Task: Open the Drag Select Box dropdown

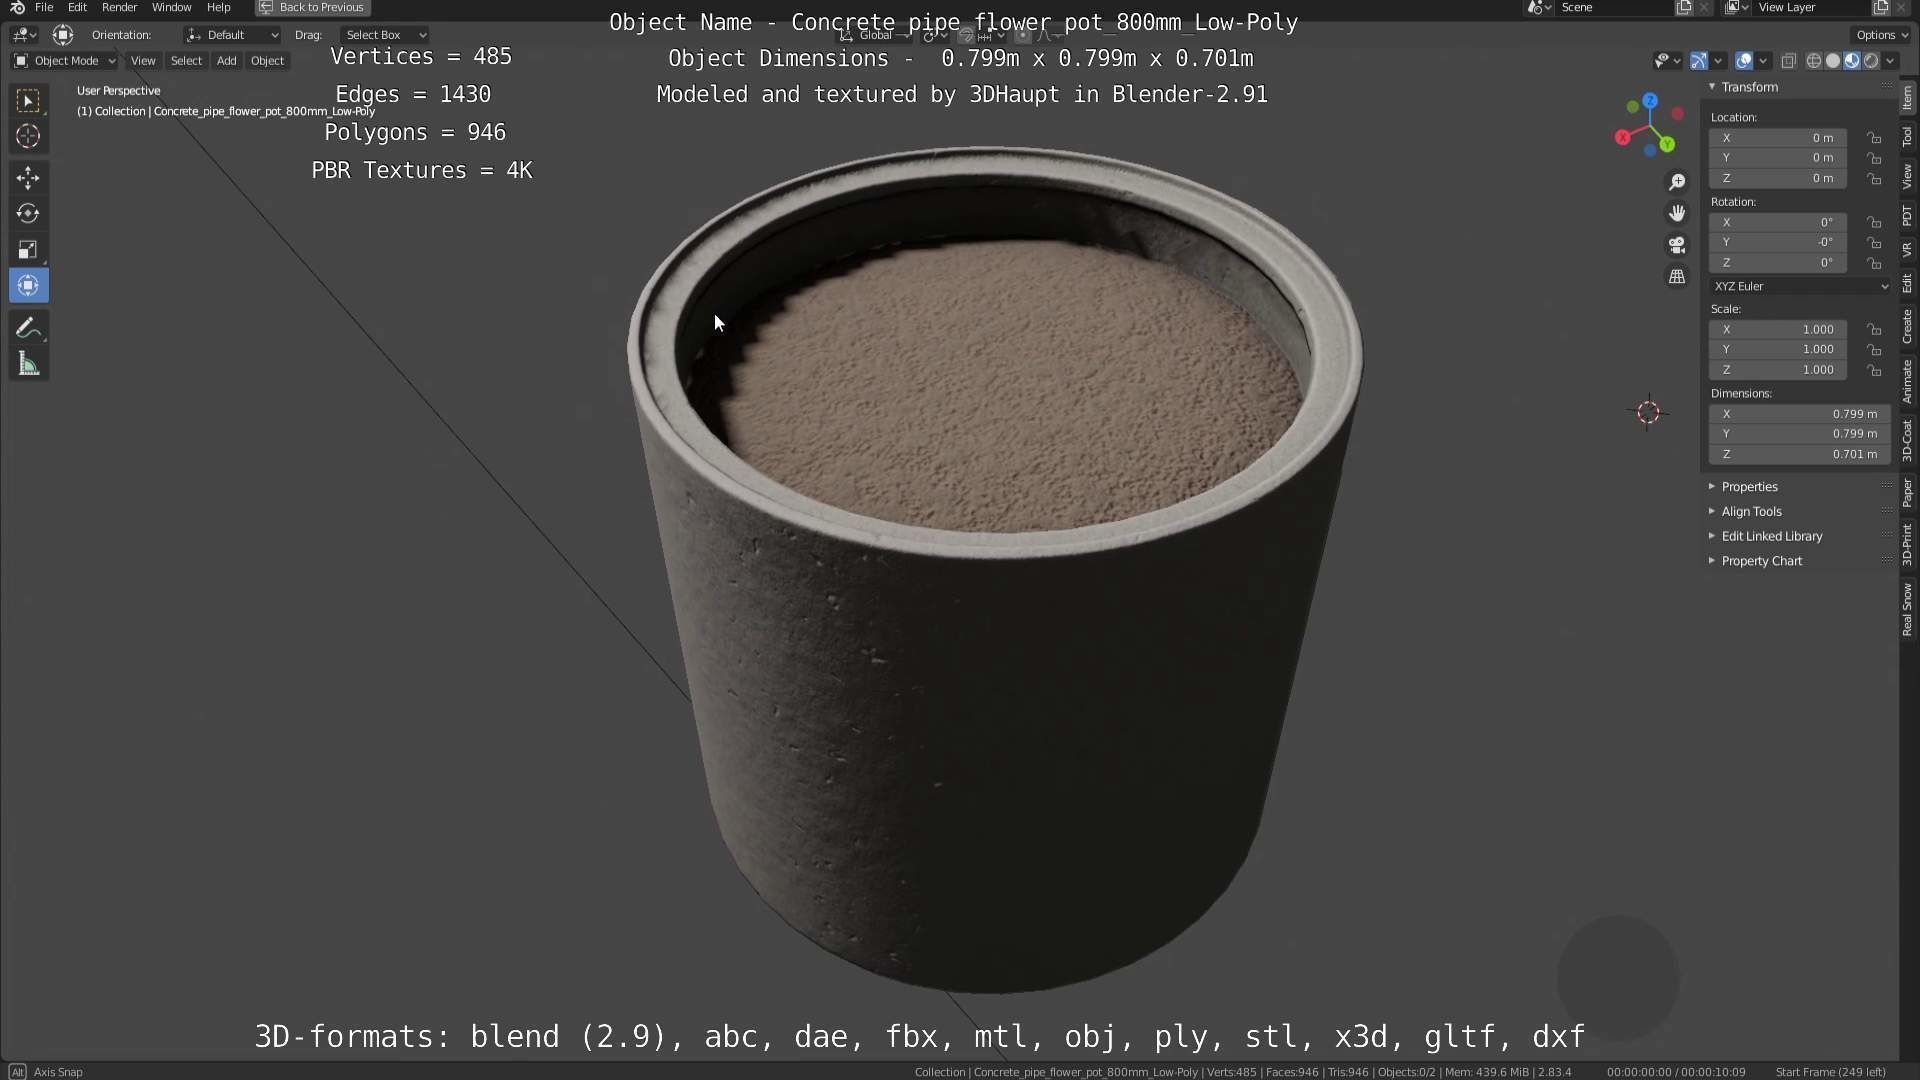Action: click(384, 35)
